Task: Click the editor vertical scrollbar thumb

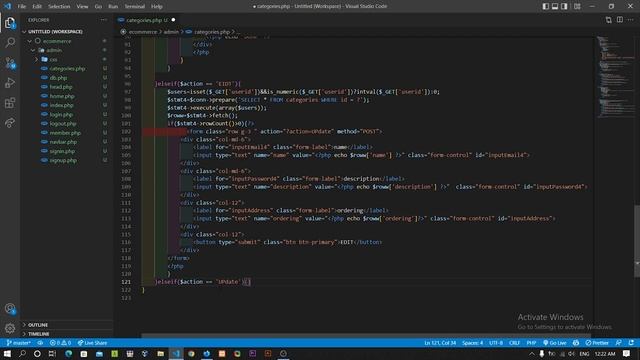Action: pos(637,241)
